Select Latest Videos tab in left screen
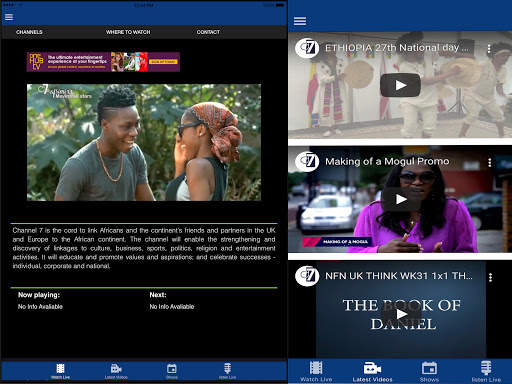Viewport: 512px width, 384px height. click(x=116, y=371)
